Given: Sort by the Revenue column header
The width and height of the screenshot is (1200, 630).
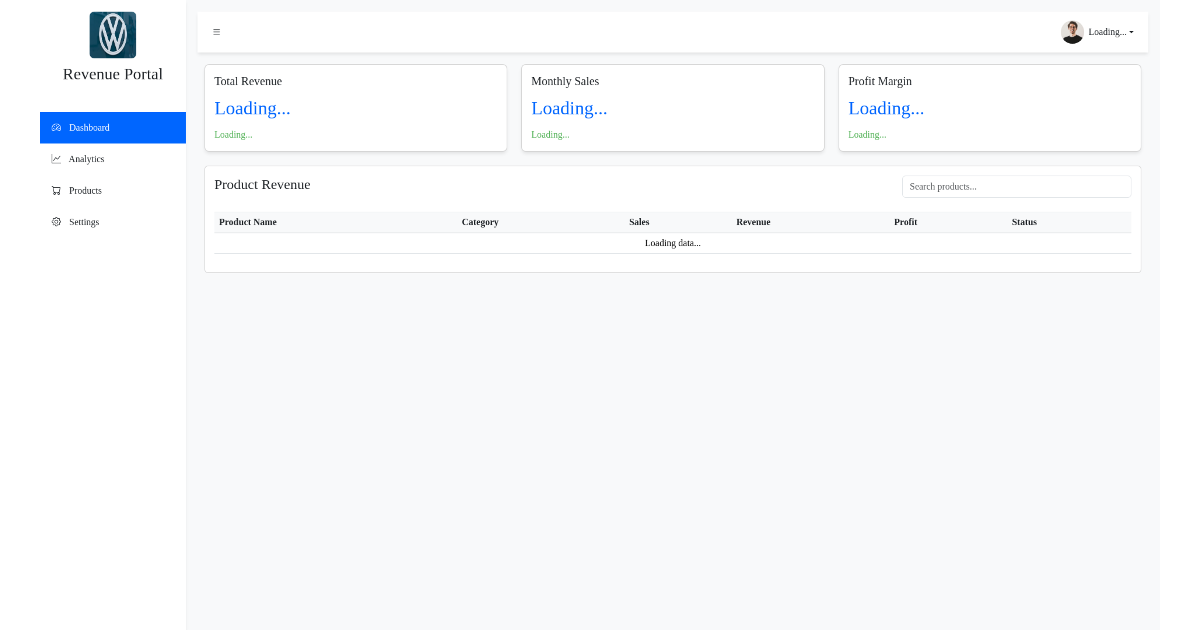Looking at the screenshot, I should coord(753,222).
